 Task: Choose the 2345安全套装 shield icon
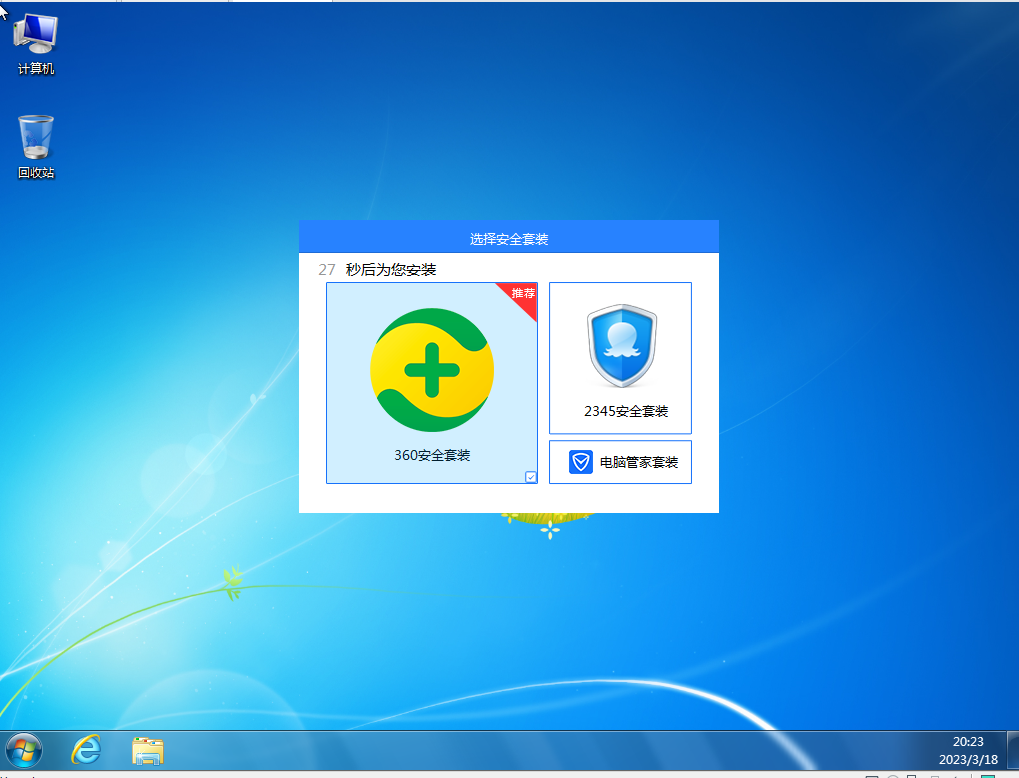coord(621,346)
